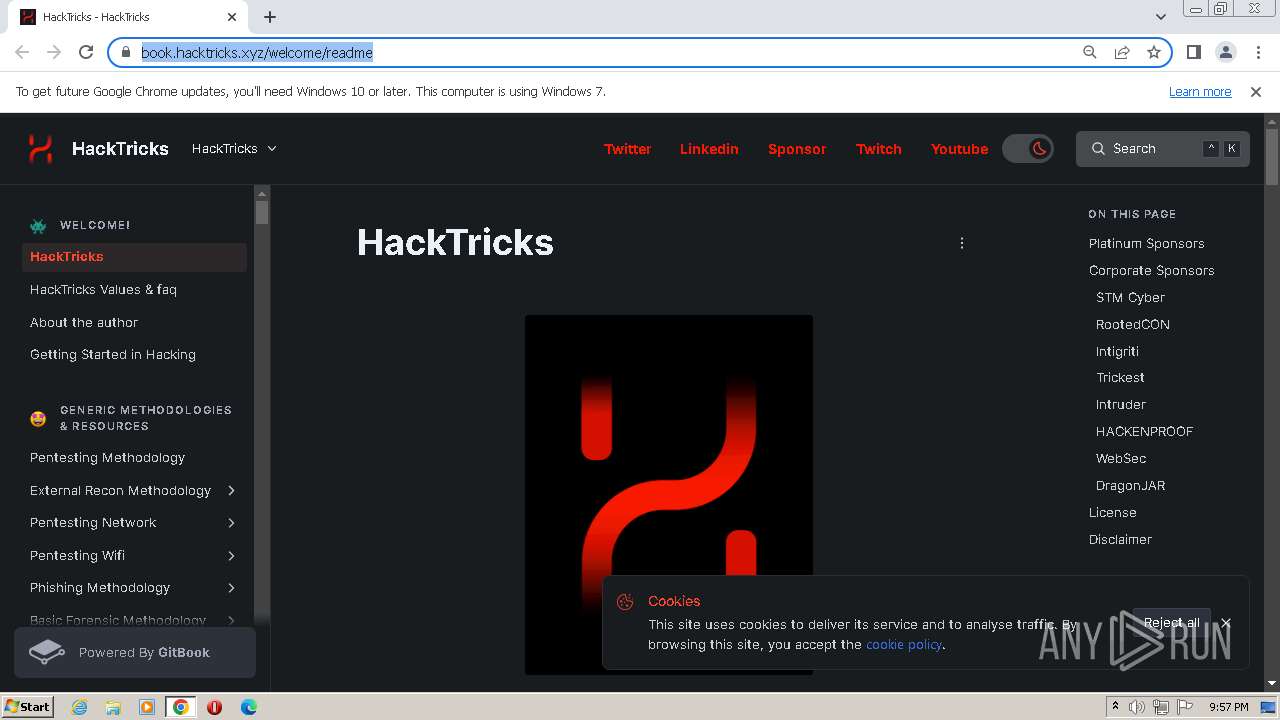Jump to Platinum Sponsors section
1280x720 pixels.
pos(1146,243)
